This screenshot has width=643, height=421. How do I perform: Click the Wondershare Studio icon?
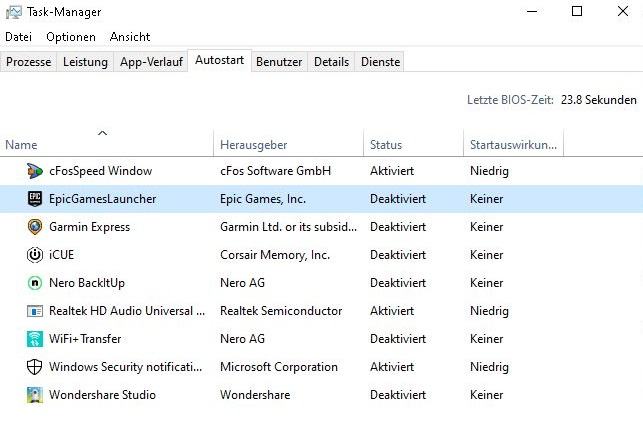pos(34,395)
